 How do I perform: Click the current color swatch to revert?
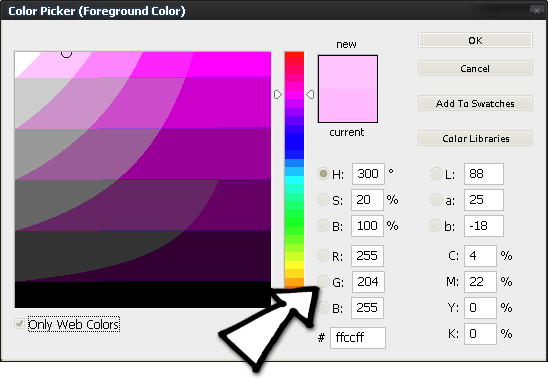pos(348,105)
